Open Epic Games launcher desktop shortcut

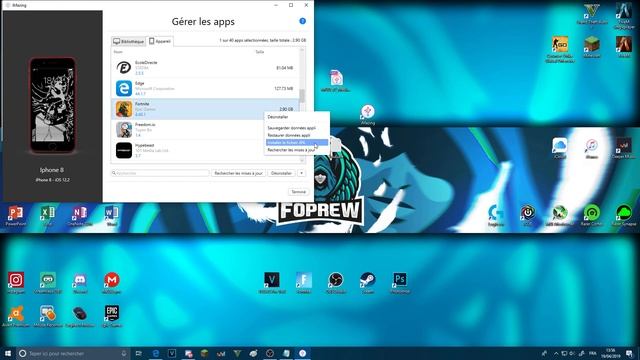point(111,316)
